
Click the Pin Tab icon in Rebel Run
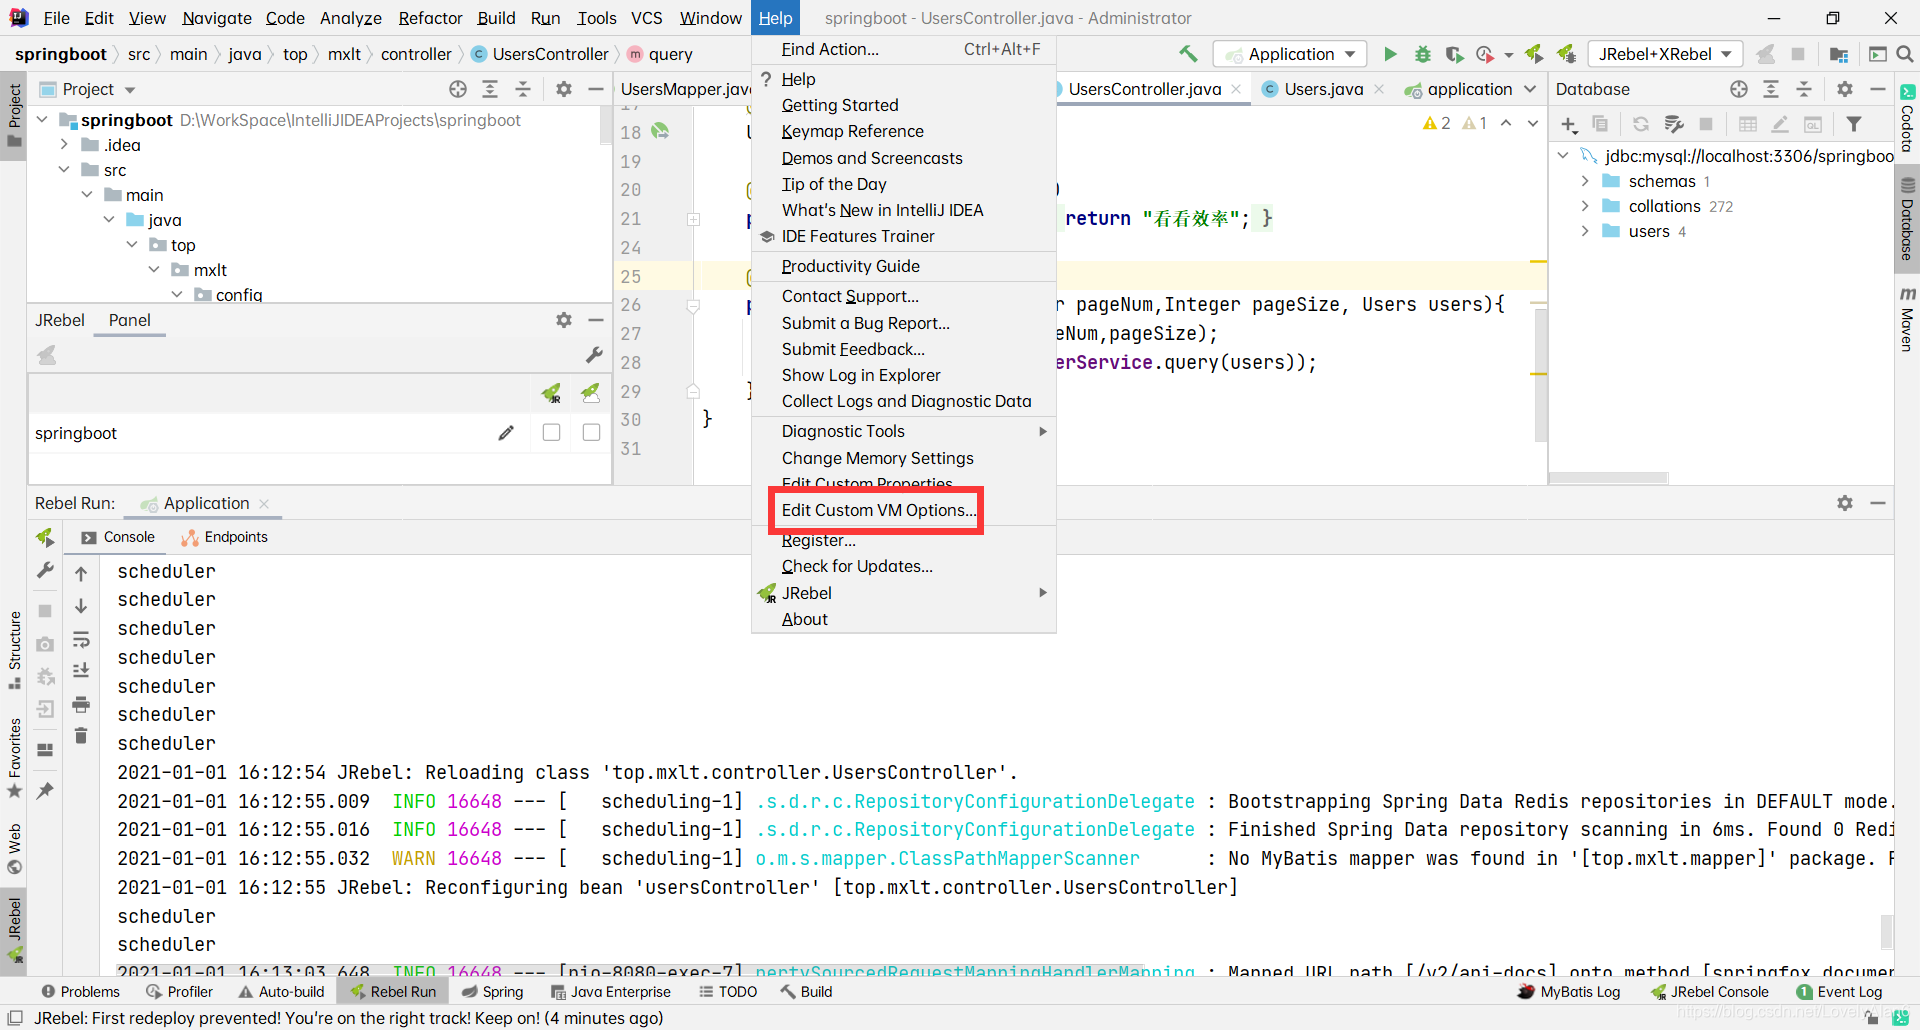(45, 791)
